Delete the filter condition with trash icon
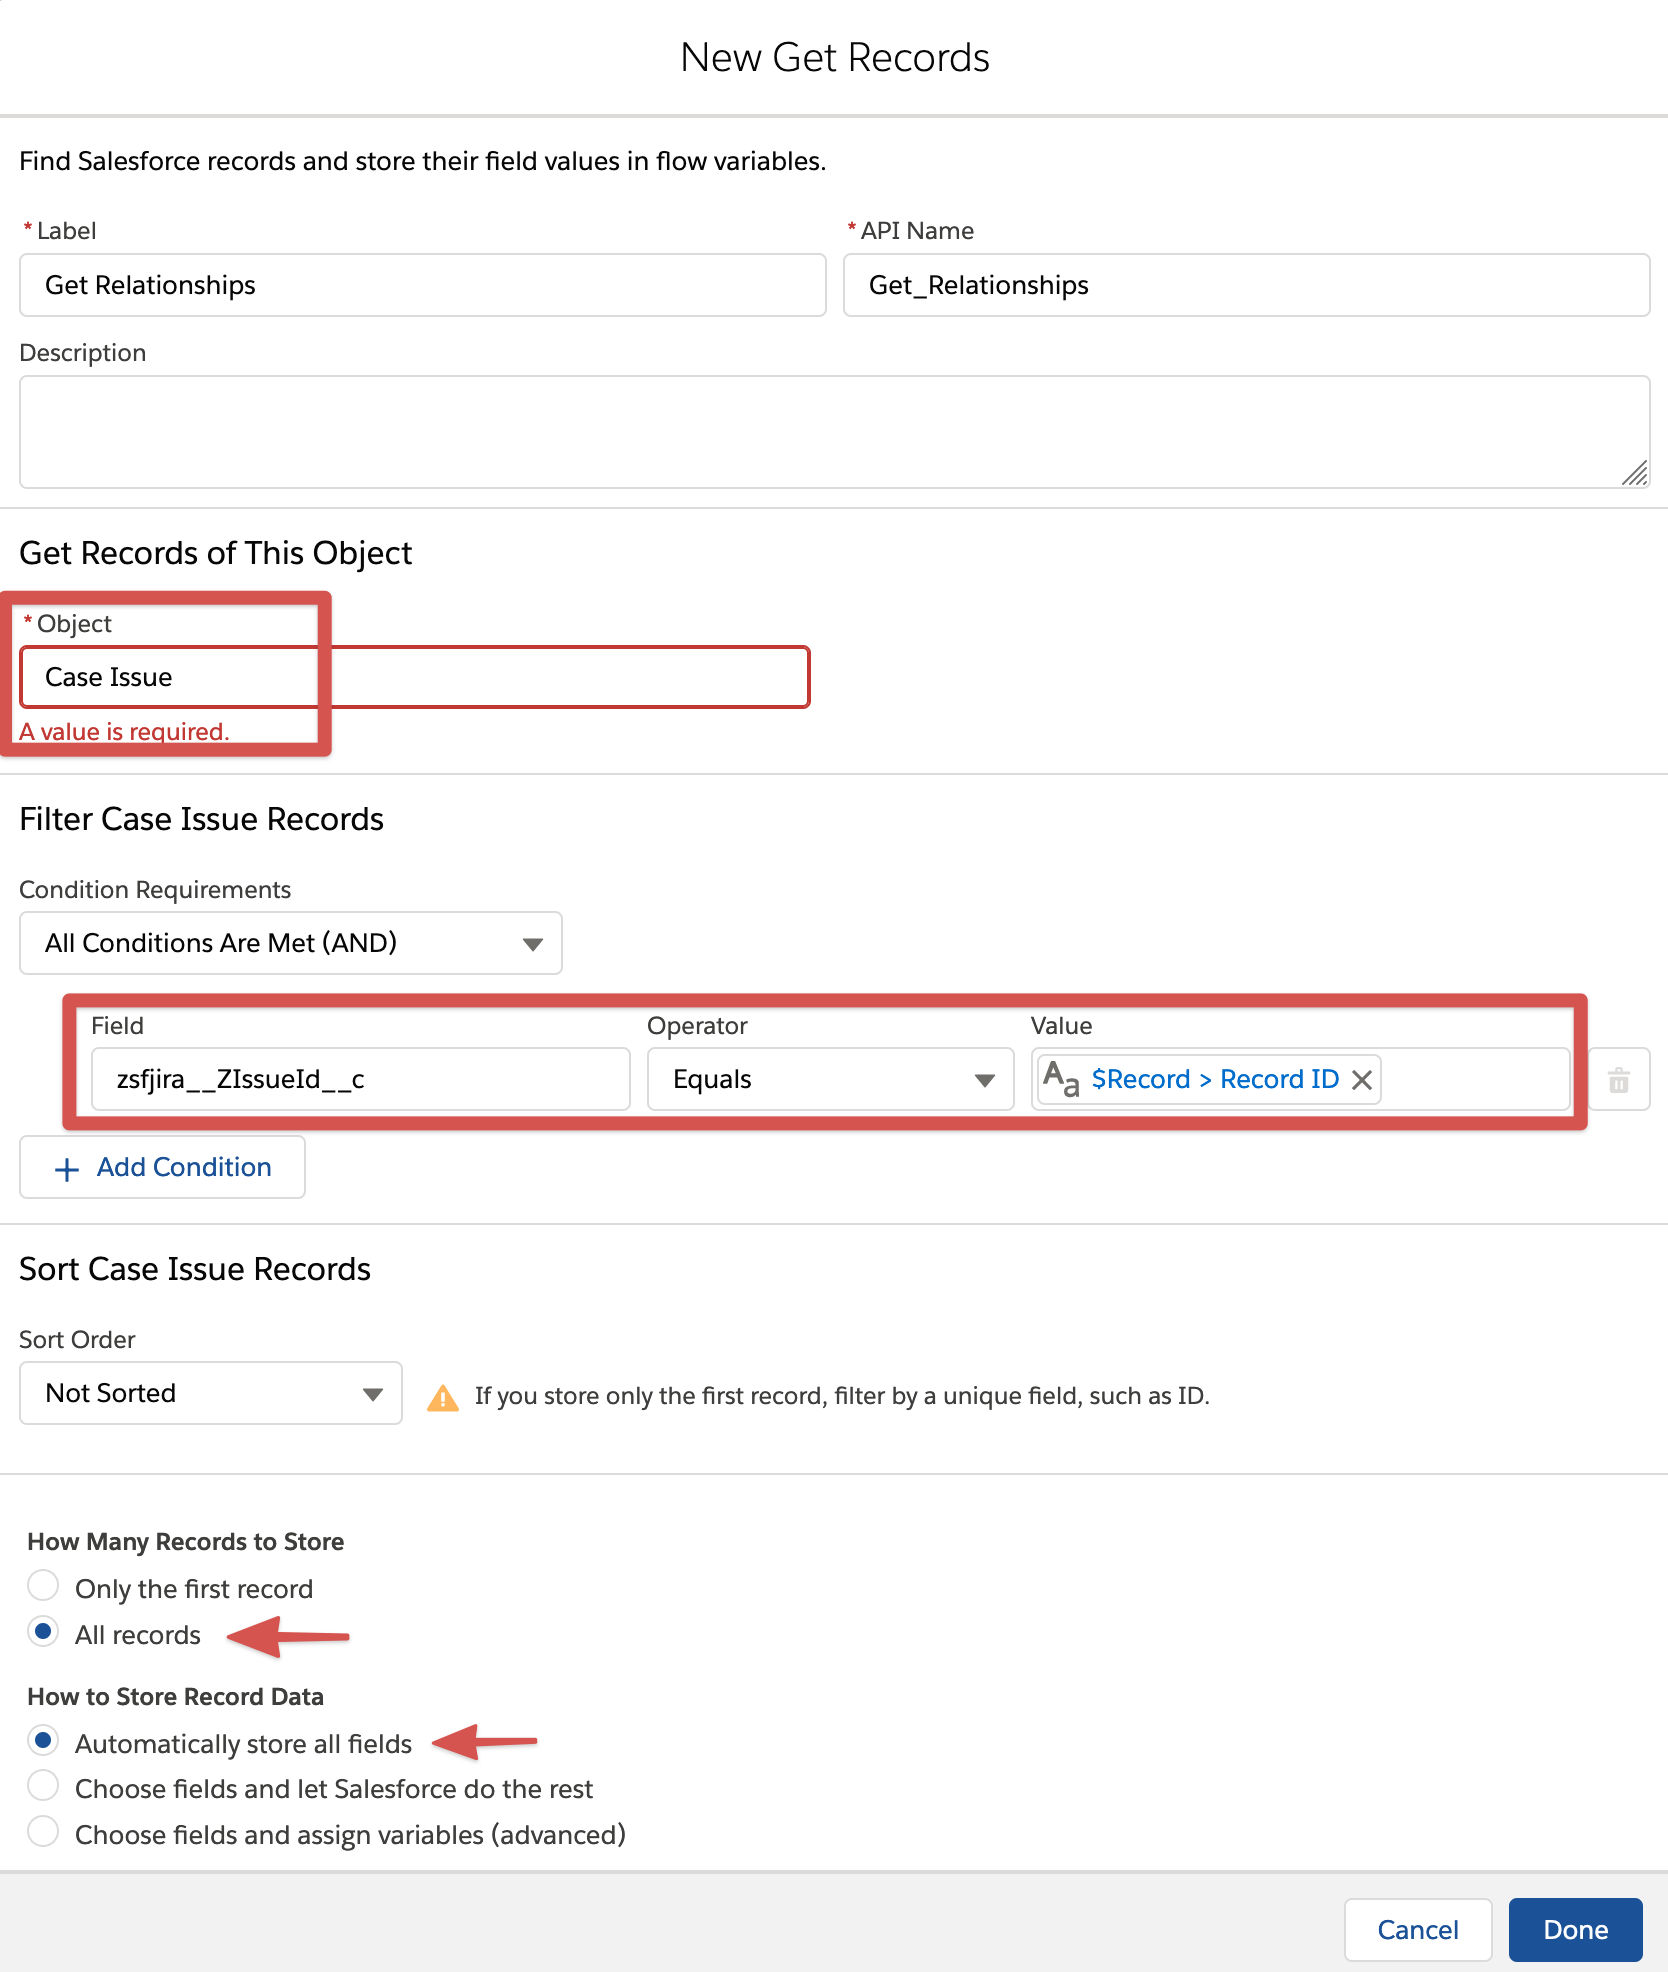The width and height of the screenshot is (1668, 1972). [1618, 1080]
